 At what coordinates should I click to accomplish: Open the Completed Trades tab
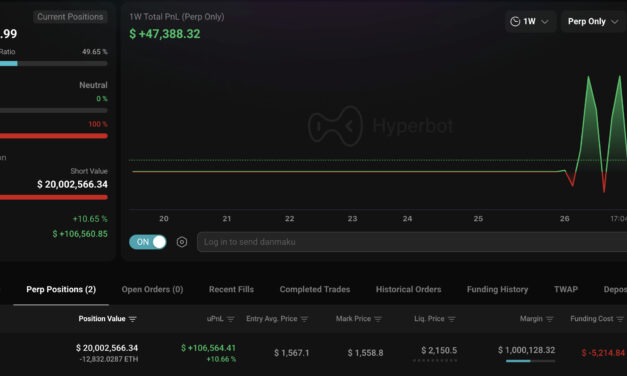315,289
